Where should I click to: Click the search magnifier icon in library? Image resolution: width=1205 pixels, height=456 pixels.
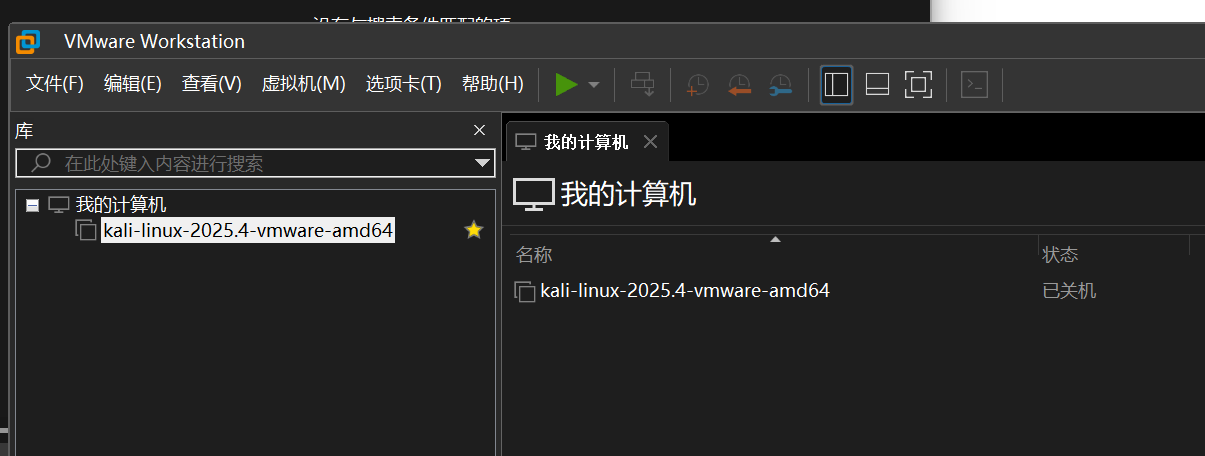click(x=42, y=162)
